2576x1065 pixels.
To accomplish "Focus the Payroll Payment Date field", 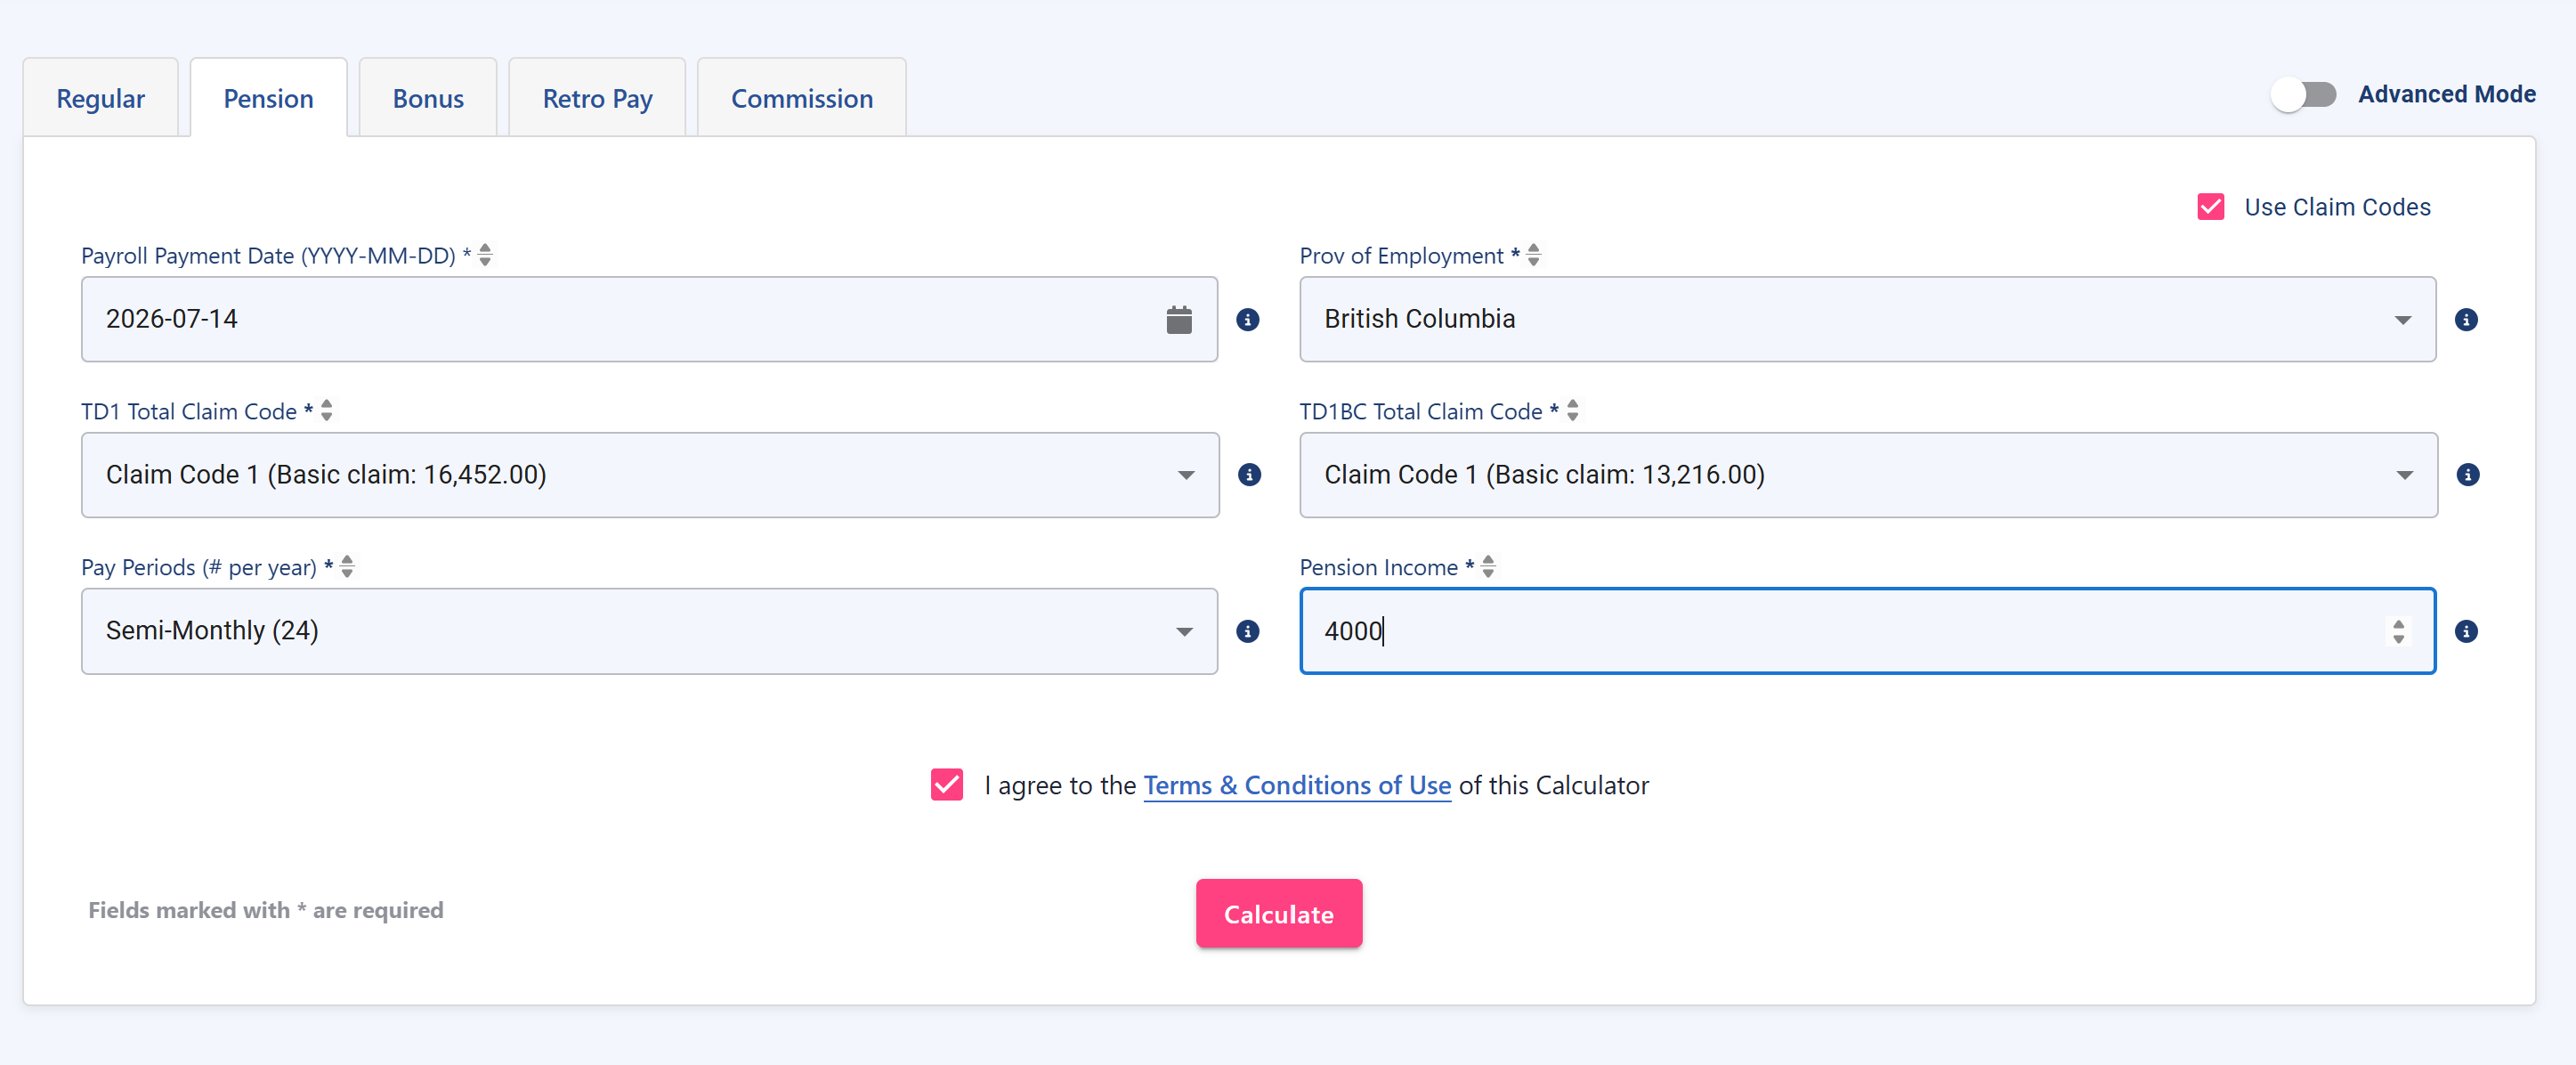I will point(649,320).
